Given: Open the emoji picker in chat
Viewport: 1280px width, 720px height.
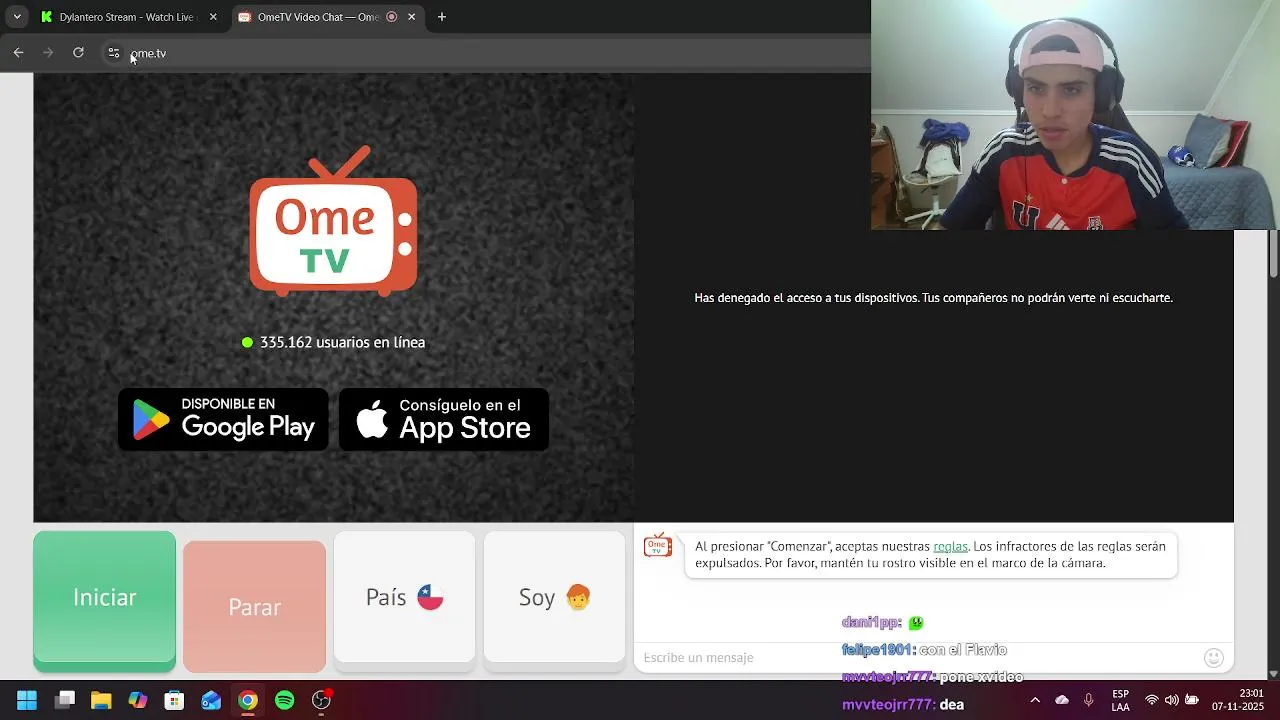Looking at the screenshot, I should click(x=1214, y=657).
